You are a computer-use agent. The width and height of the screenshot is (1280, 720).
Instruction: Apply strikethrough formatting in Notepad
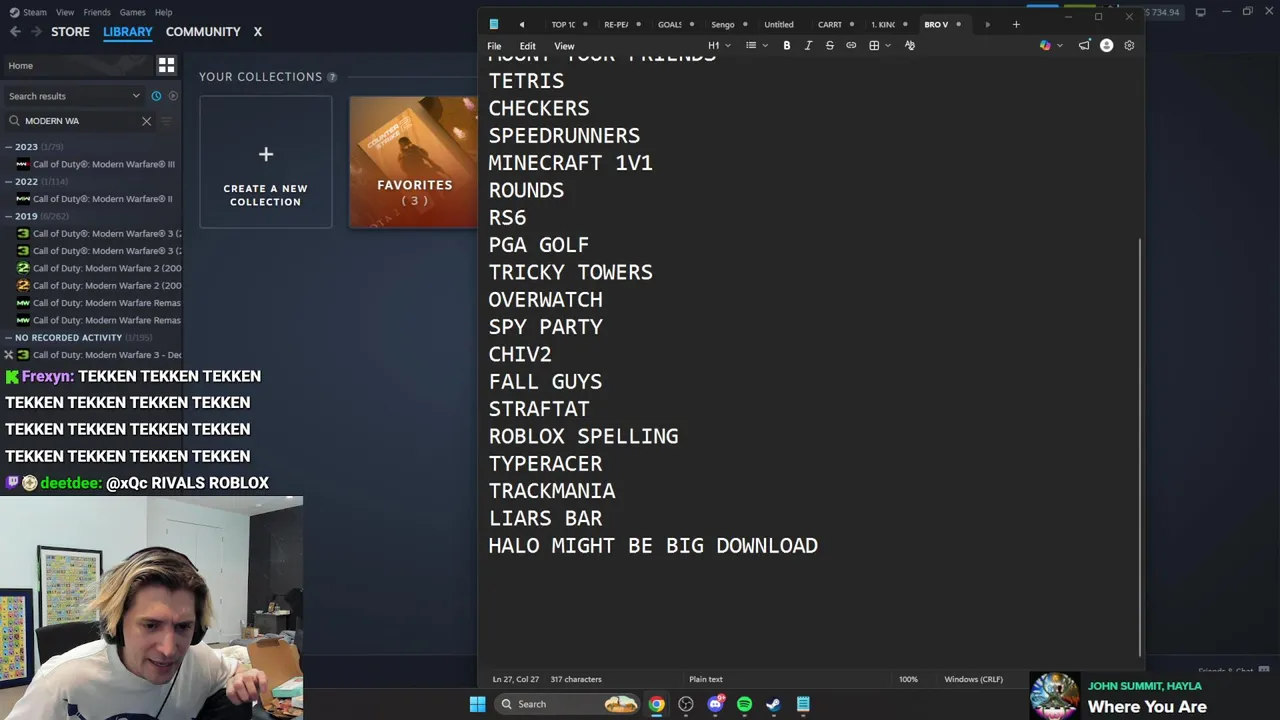[829, 45]
